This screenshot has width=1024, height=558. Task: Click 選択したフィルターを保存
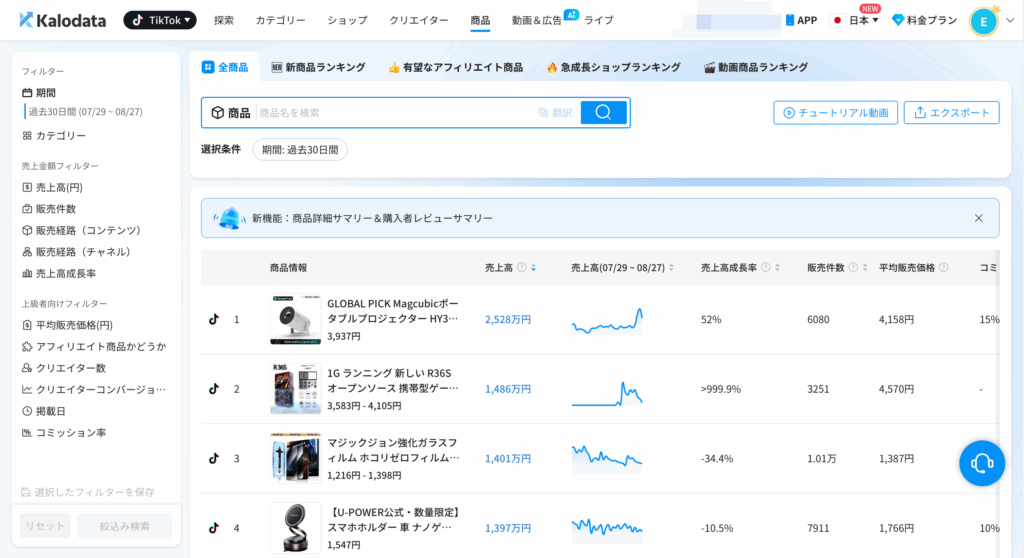click(88, 492)
